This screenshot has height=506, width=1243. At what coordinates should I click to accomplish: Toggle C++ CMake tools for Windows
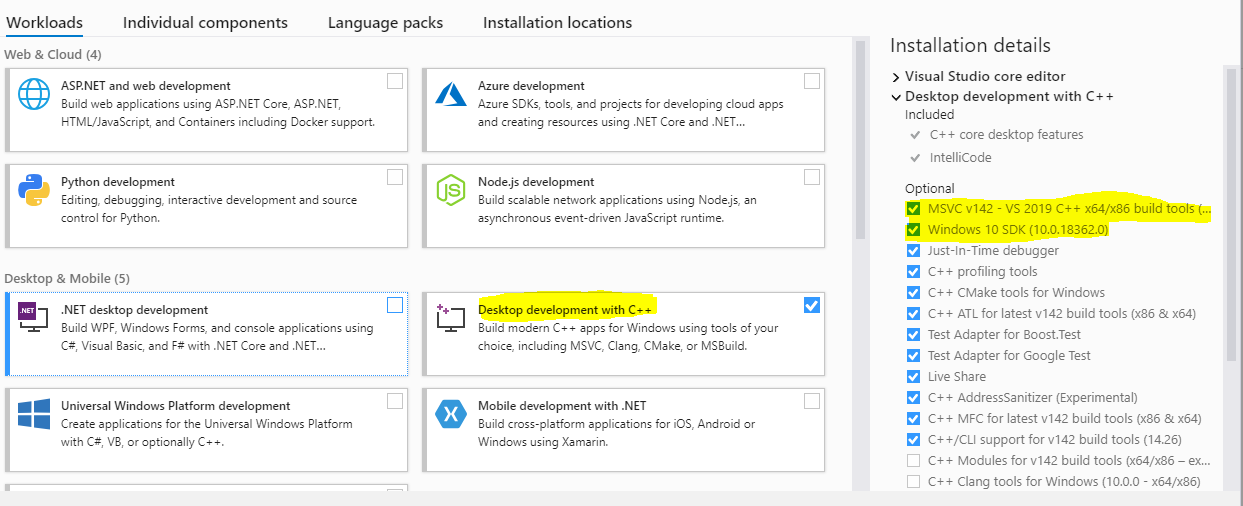913,293
